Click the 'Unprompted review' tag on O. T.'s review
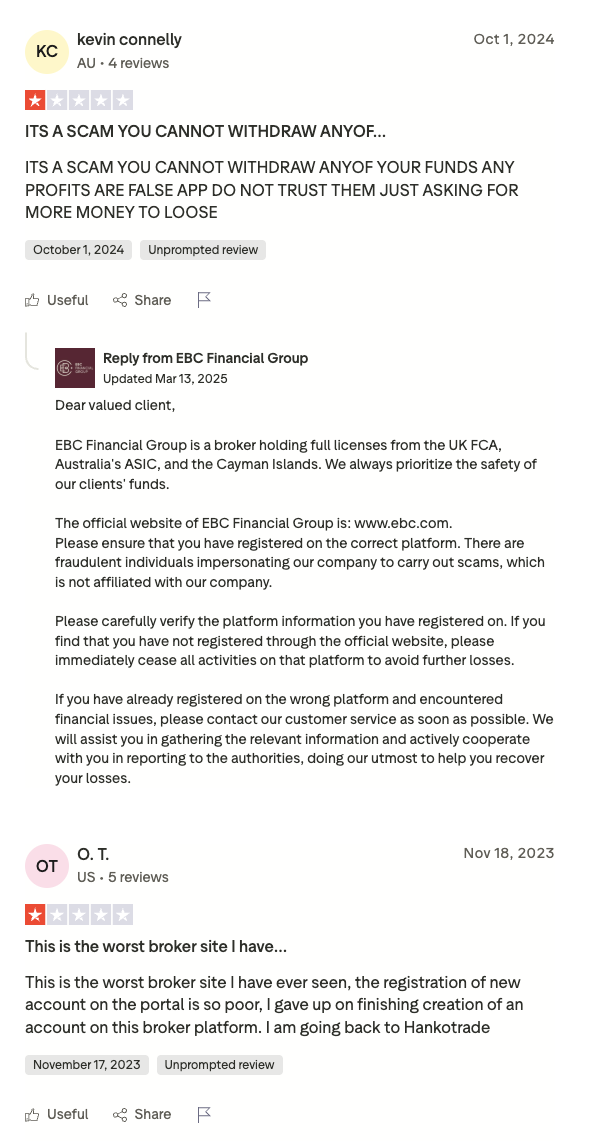 point(219,1065)
